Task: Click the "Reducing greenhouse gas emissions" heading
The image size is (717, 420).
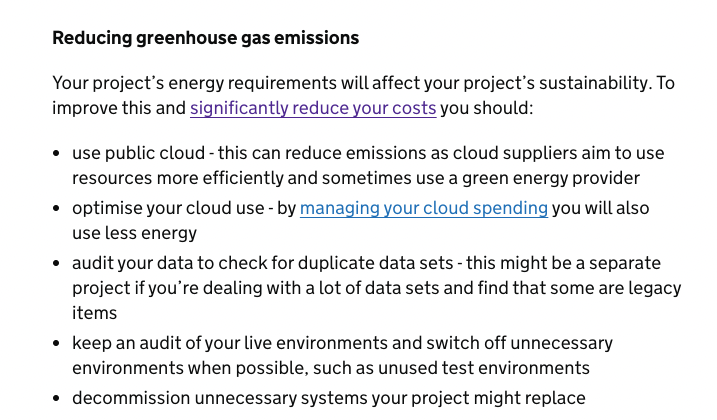Action: (x=205, y=39)
